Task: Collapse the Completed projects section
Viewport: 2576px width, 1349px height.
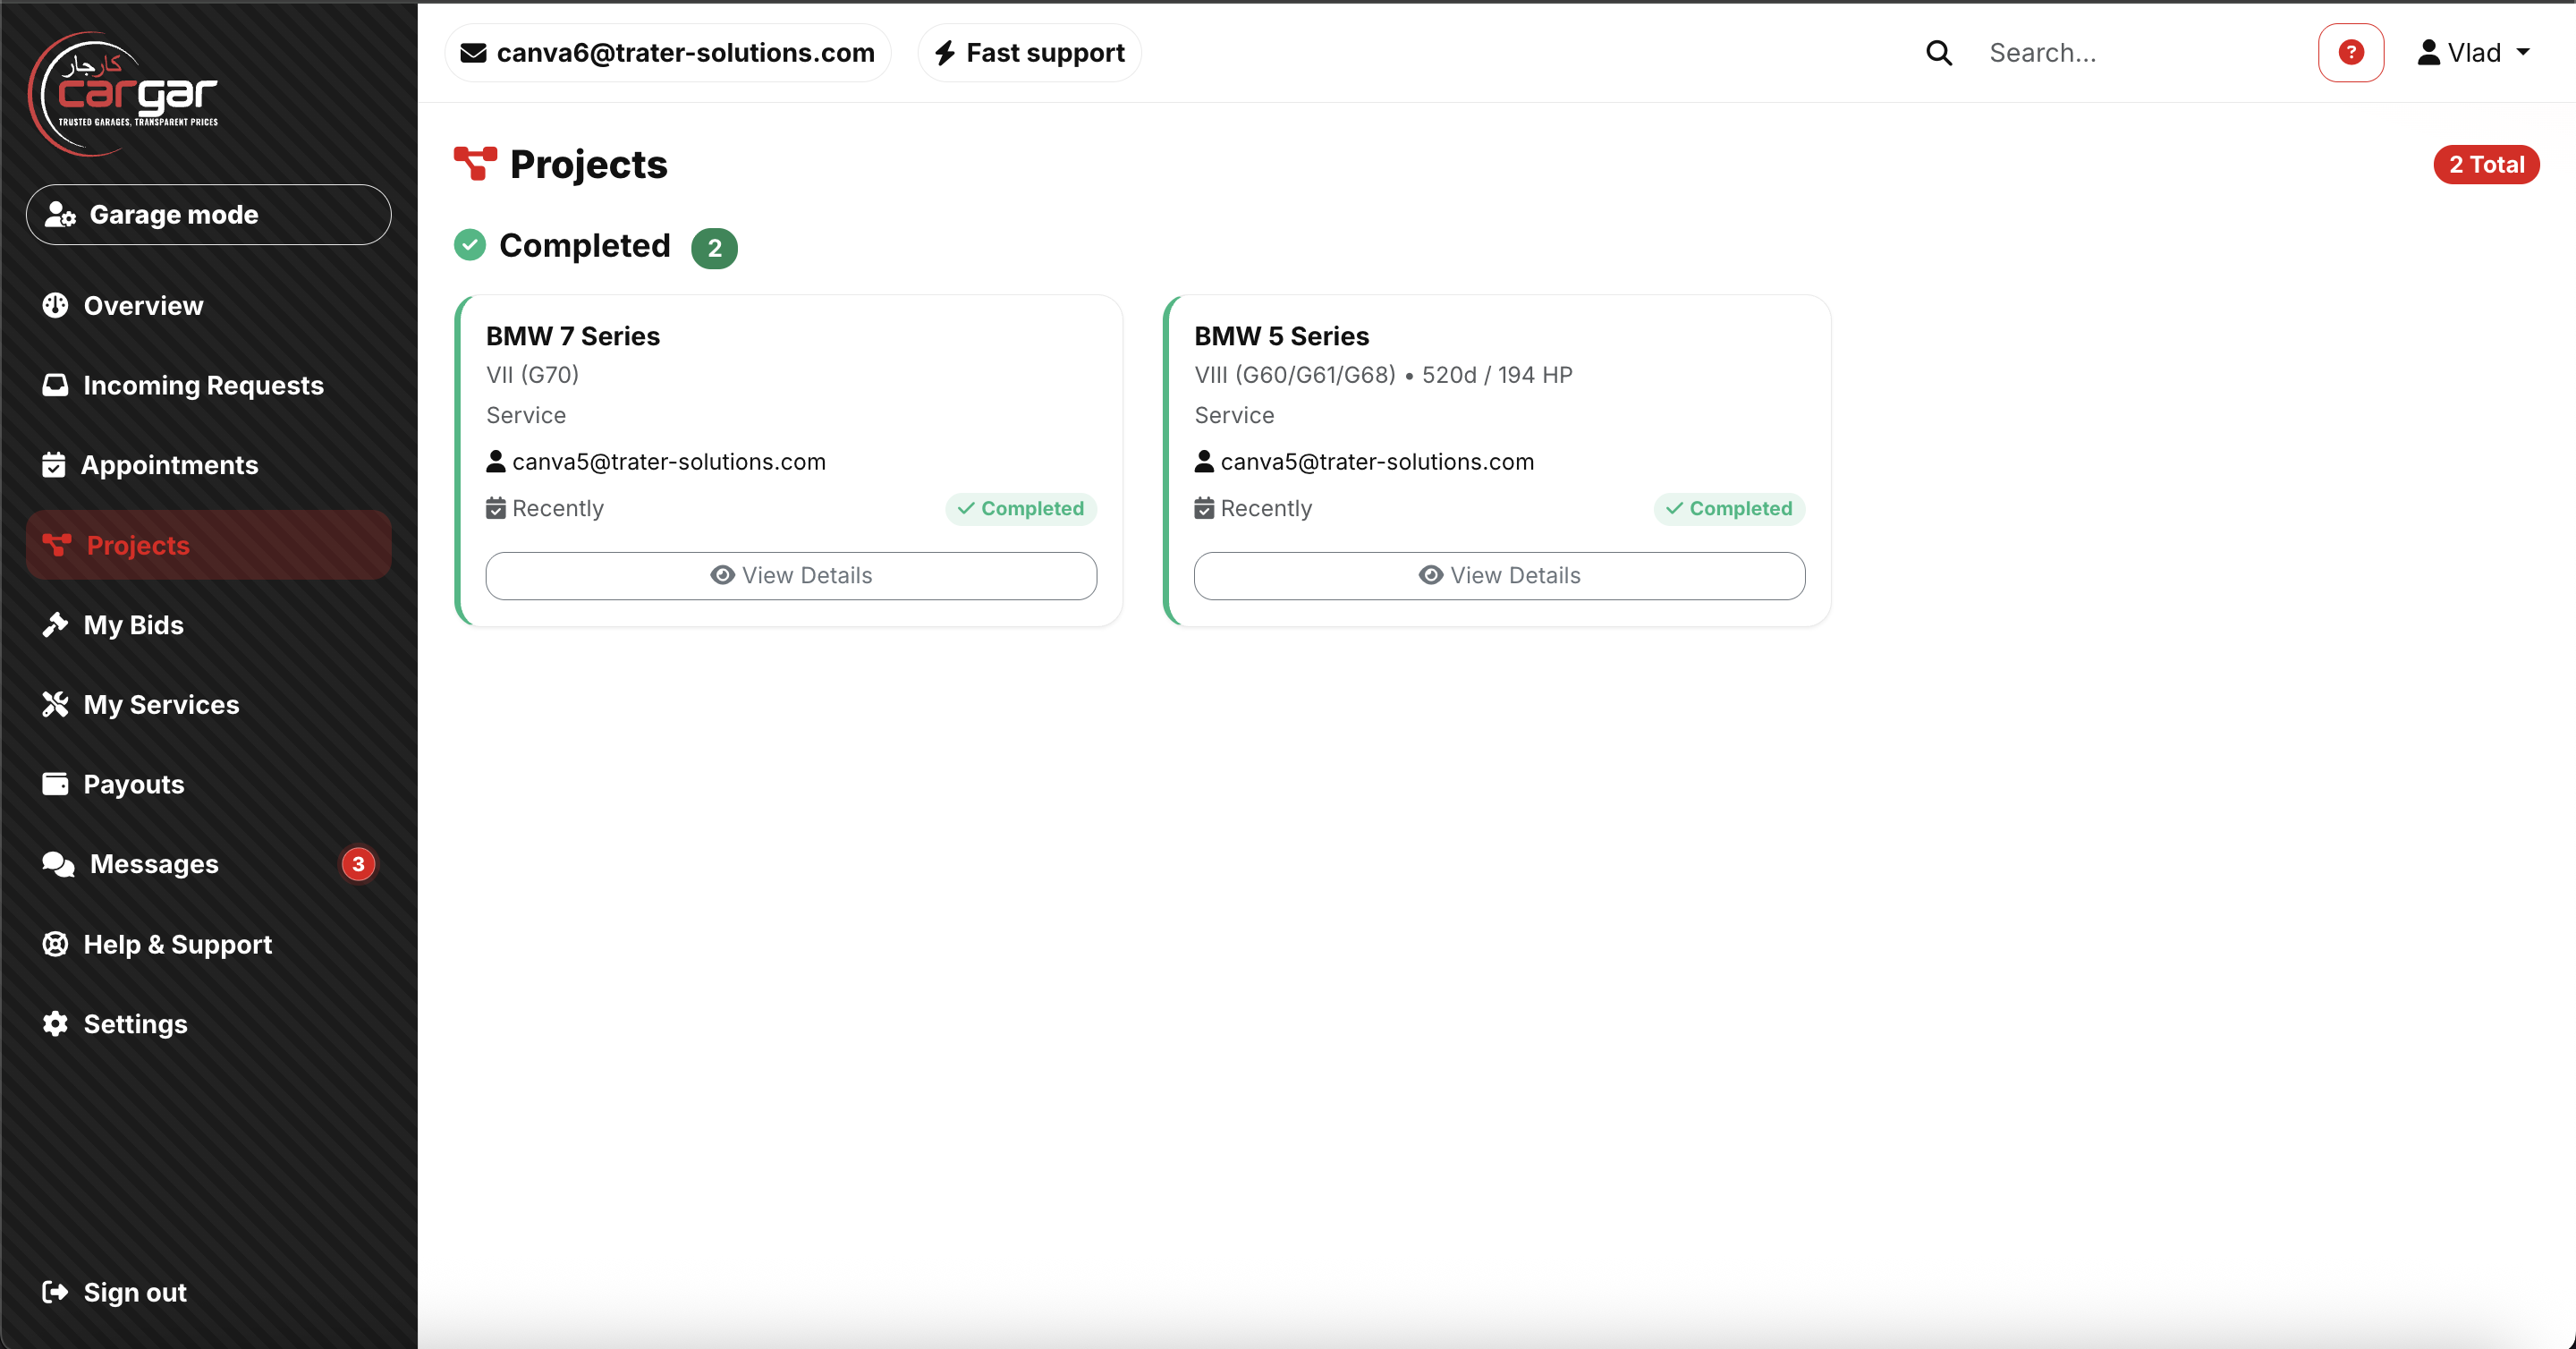Action: [x=585, y=245]
